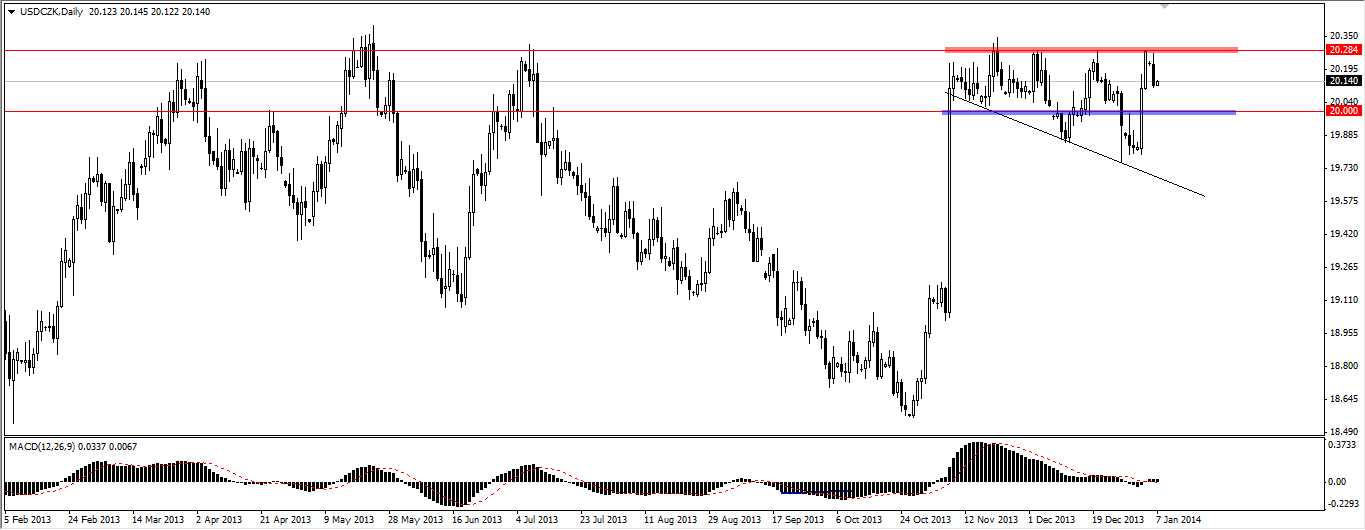Click the 0.3733 MACD scale value
Screen dimensions: 1365x530
pyautogui.click(x=1343, y=444)
